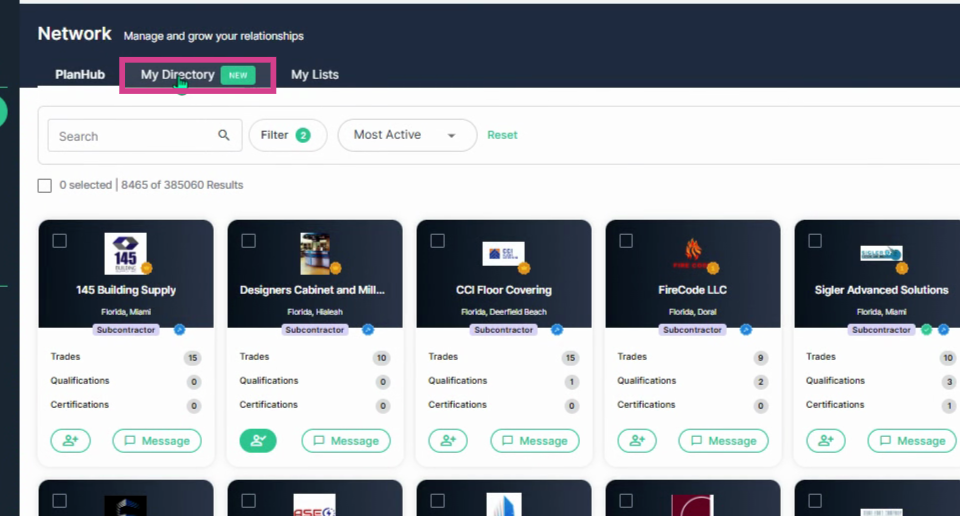This screenshot has height=516, width=960.
Task: Open the CCI Floor Covering logo
Action: click(x=503, y=253)
